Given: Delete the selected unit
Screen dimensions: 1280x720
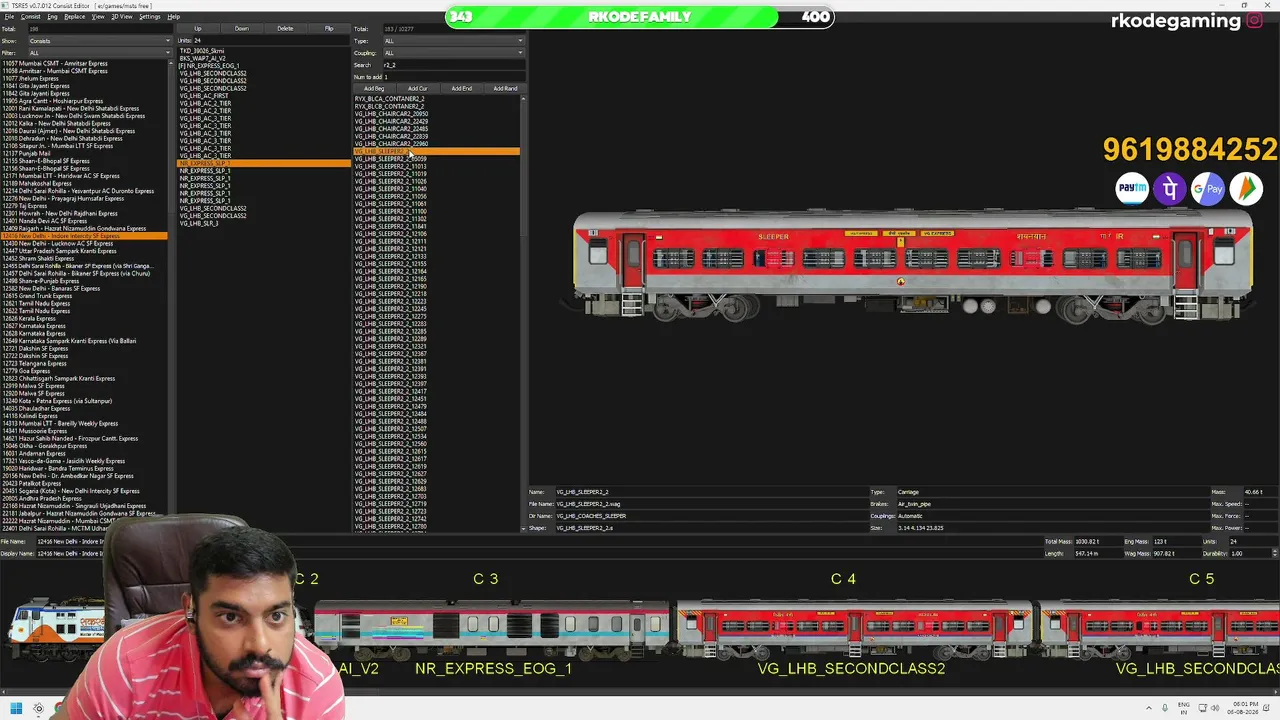Looking at the screenshot, I should click(x=285, y=29).
